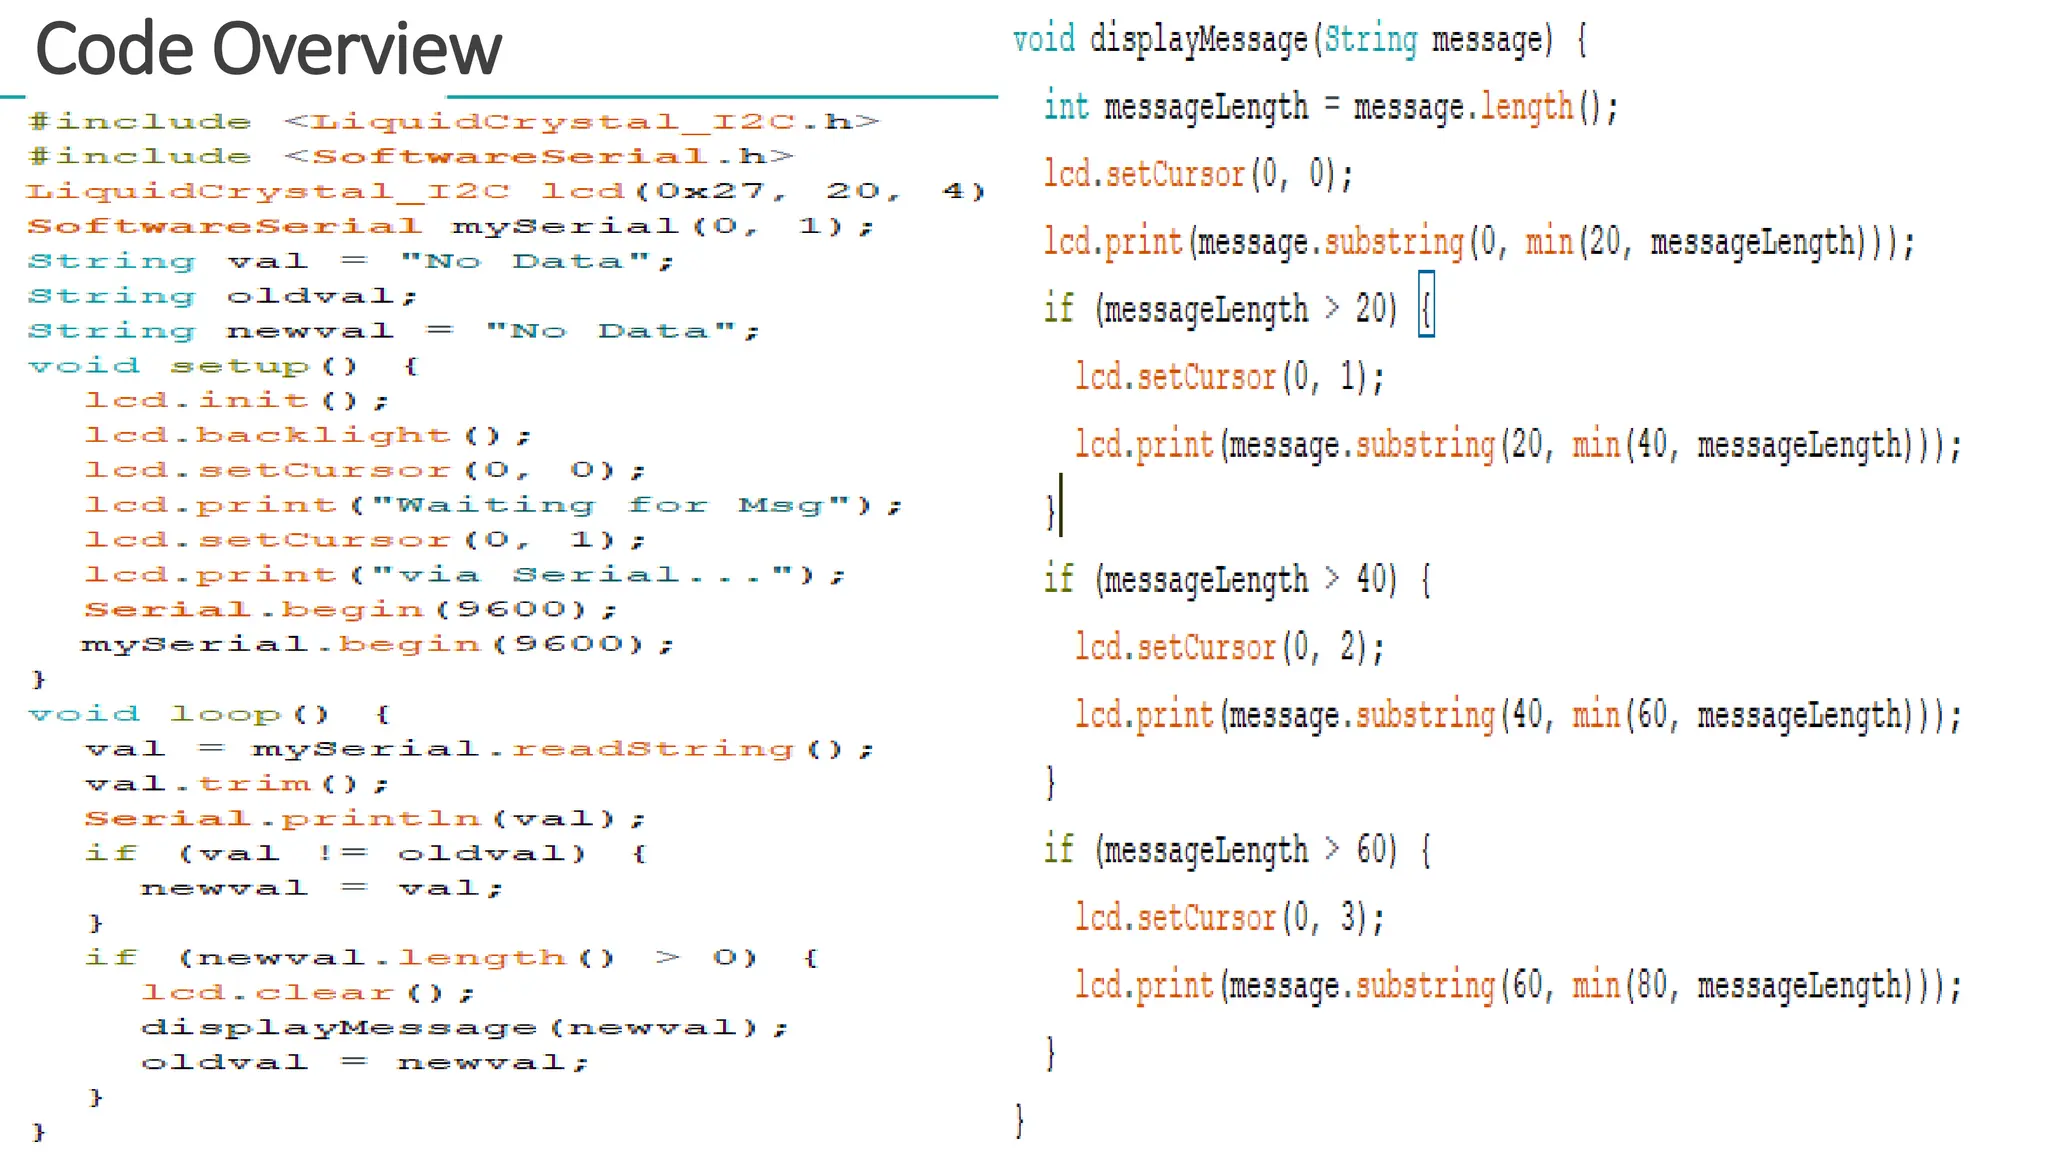The image size is (2048, 1152).
Task: Click the 'void displayMessage(String message) {' header
Action: point(1299,40)
